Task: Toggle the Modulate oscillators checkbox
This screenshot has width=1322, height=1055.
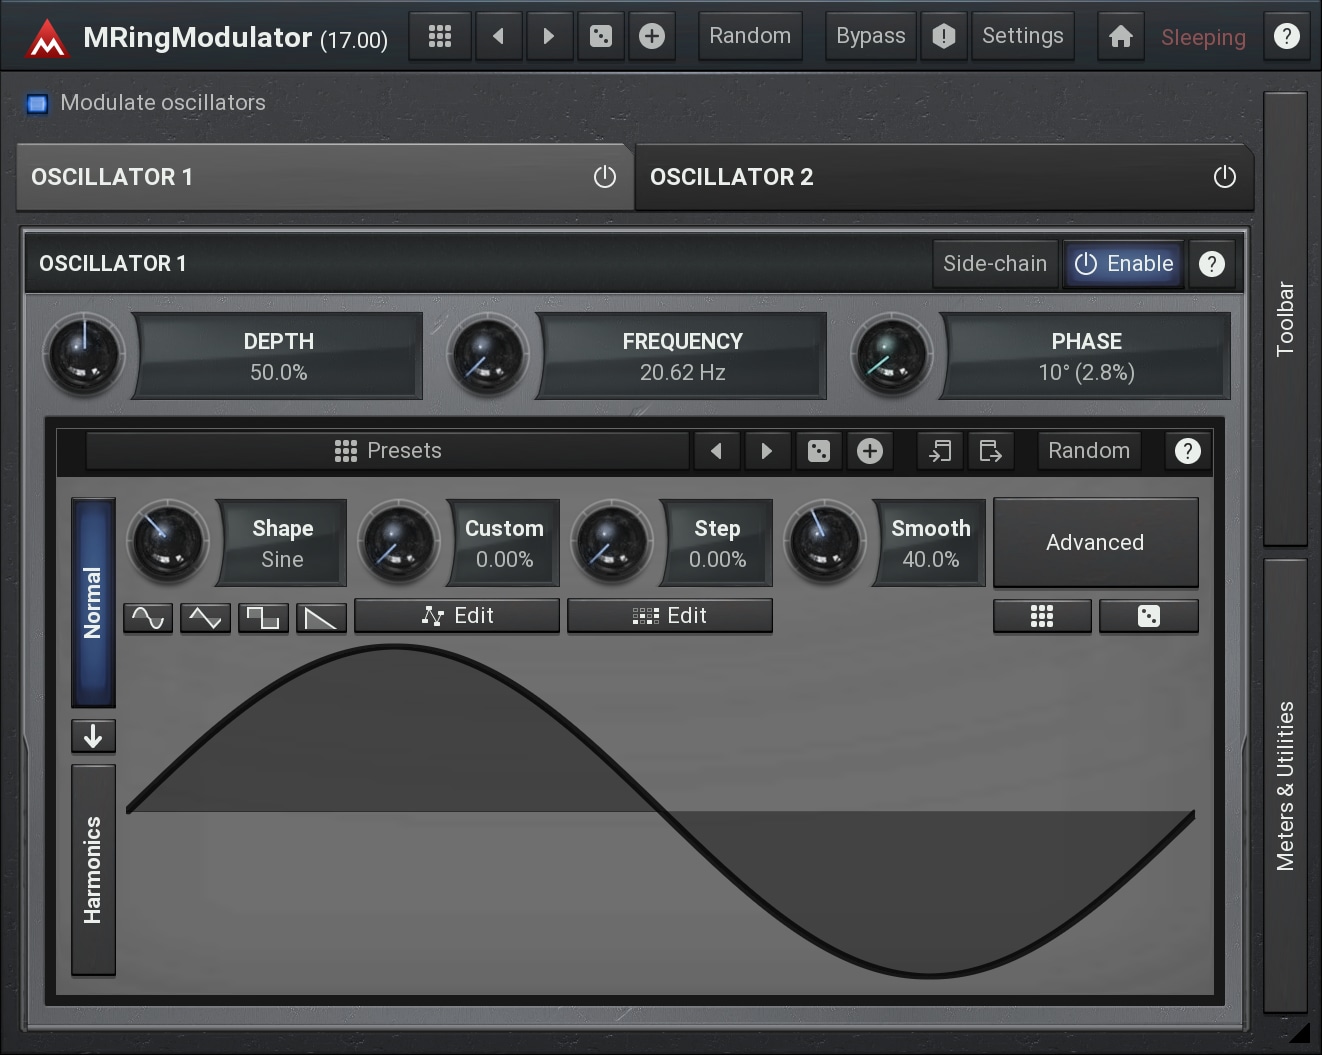Action: [38, 103]
